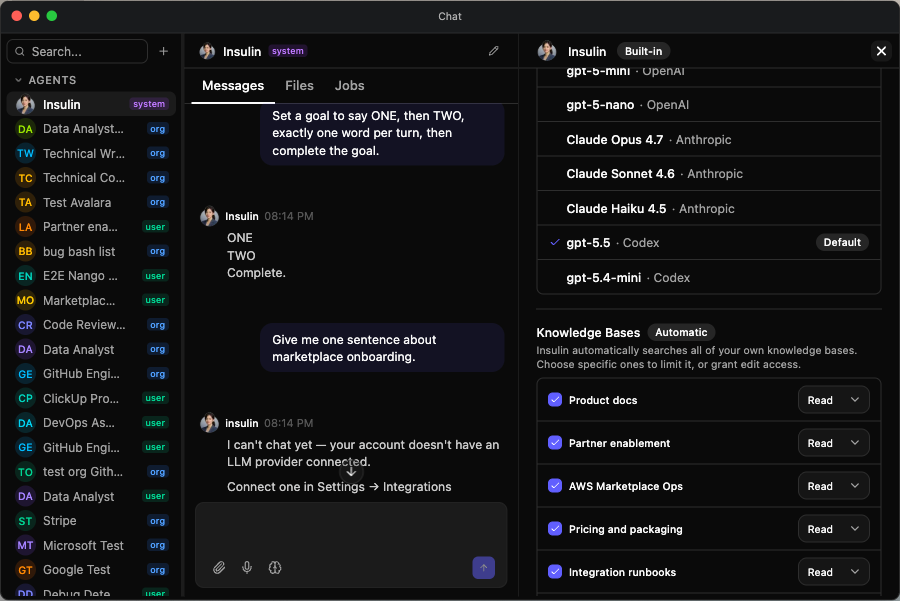Click the TW avatar for Technical Writer
Screen dimensions: 900x601
(25, 153)
